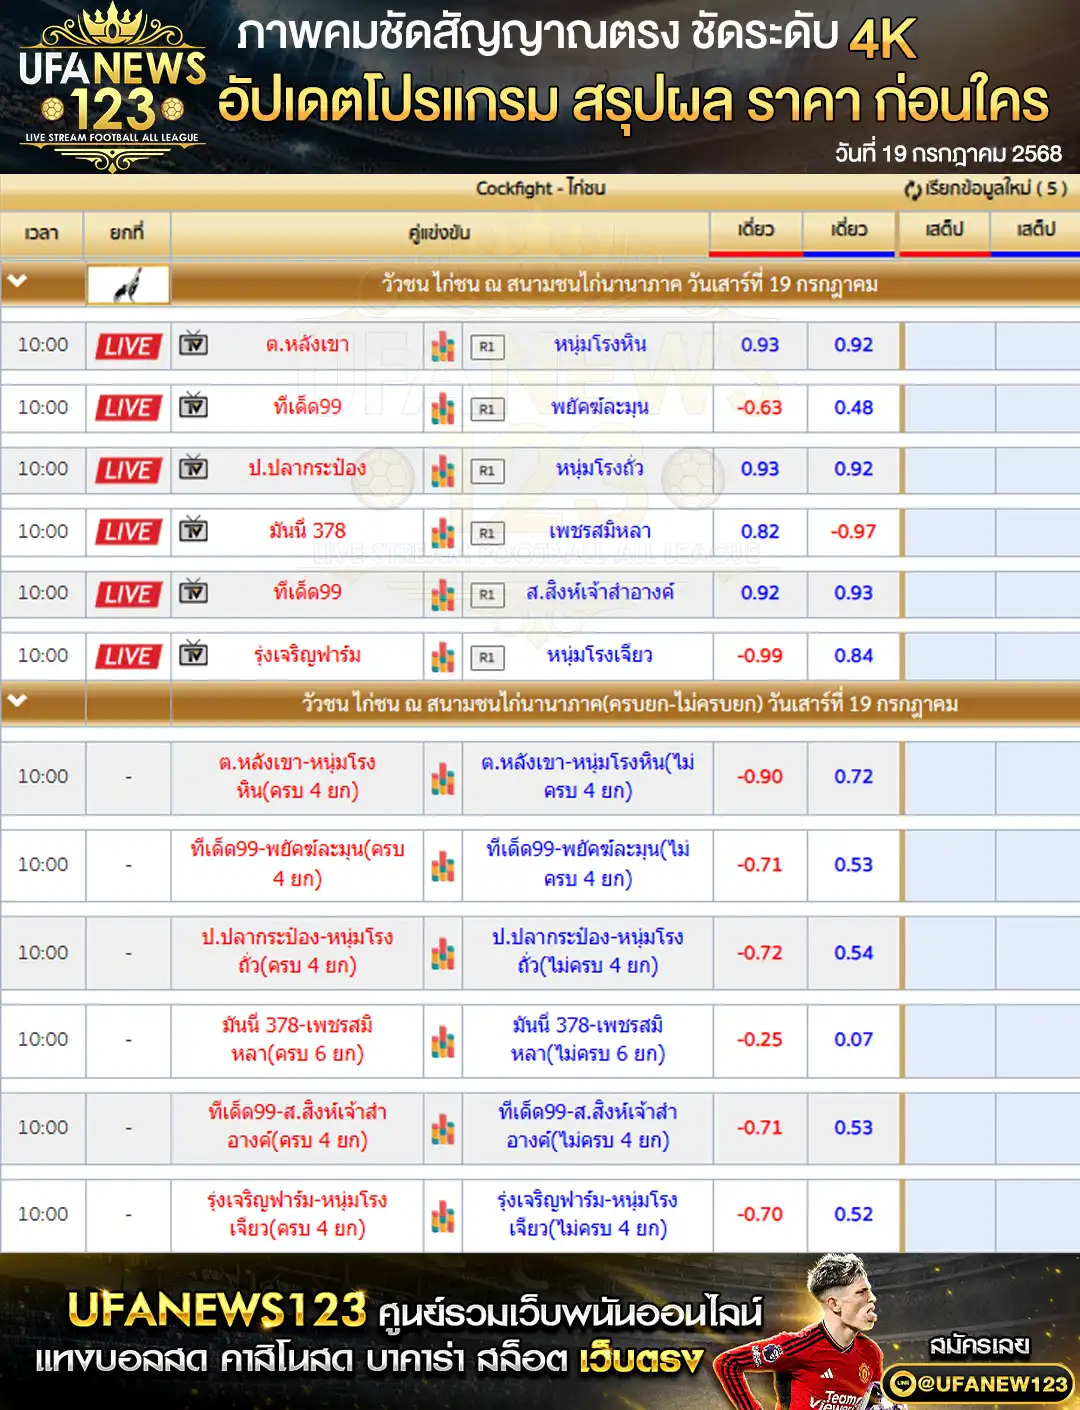Select odds -0.90 in ต.หลังเขา ครบ 4 ยก row

coord(760,777)
